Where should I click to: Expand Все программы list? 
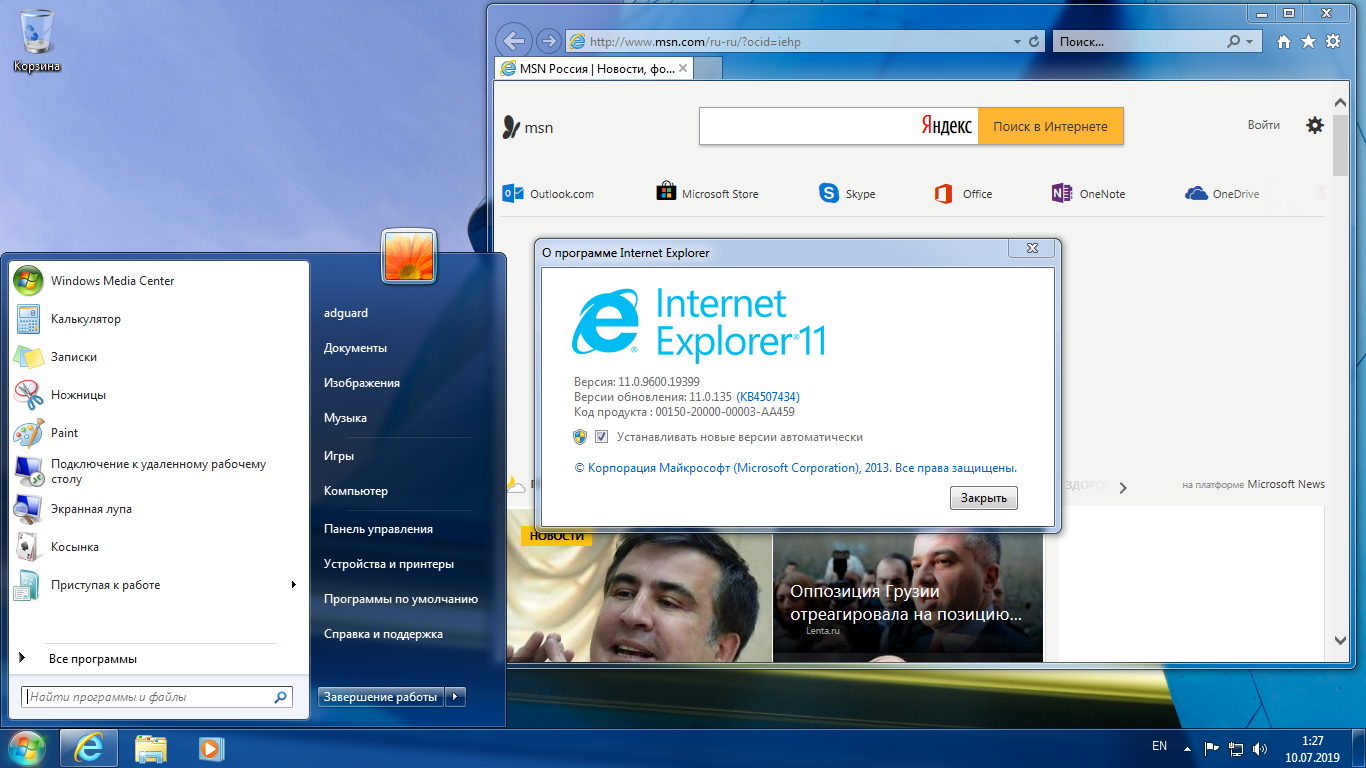(x=157, y=659)
